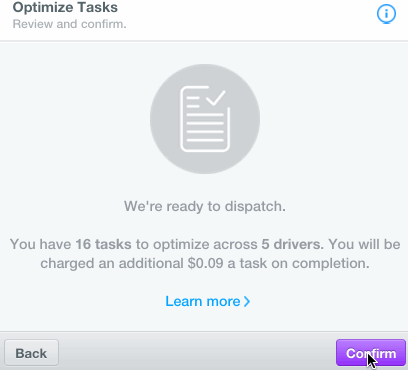
Task: Click the empty footer bar between the buttons
Action: point(197,353)
